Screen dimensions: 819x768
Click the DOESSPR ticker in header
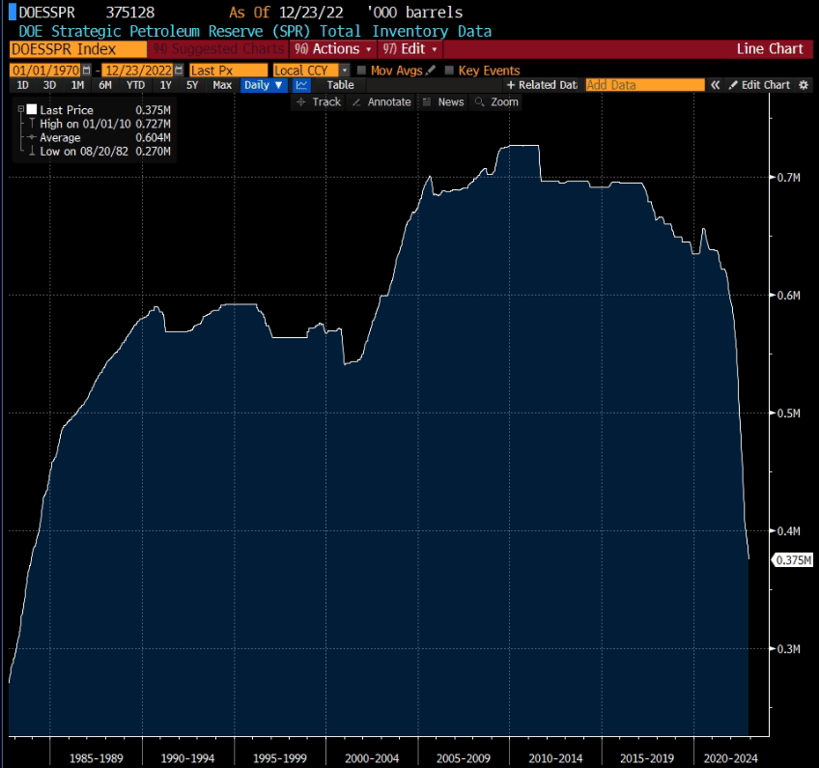[x=46, y=12]
